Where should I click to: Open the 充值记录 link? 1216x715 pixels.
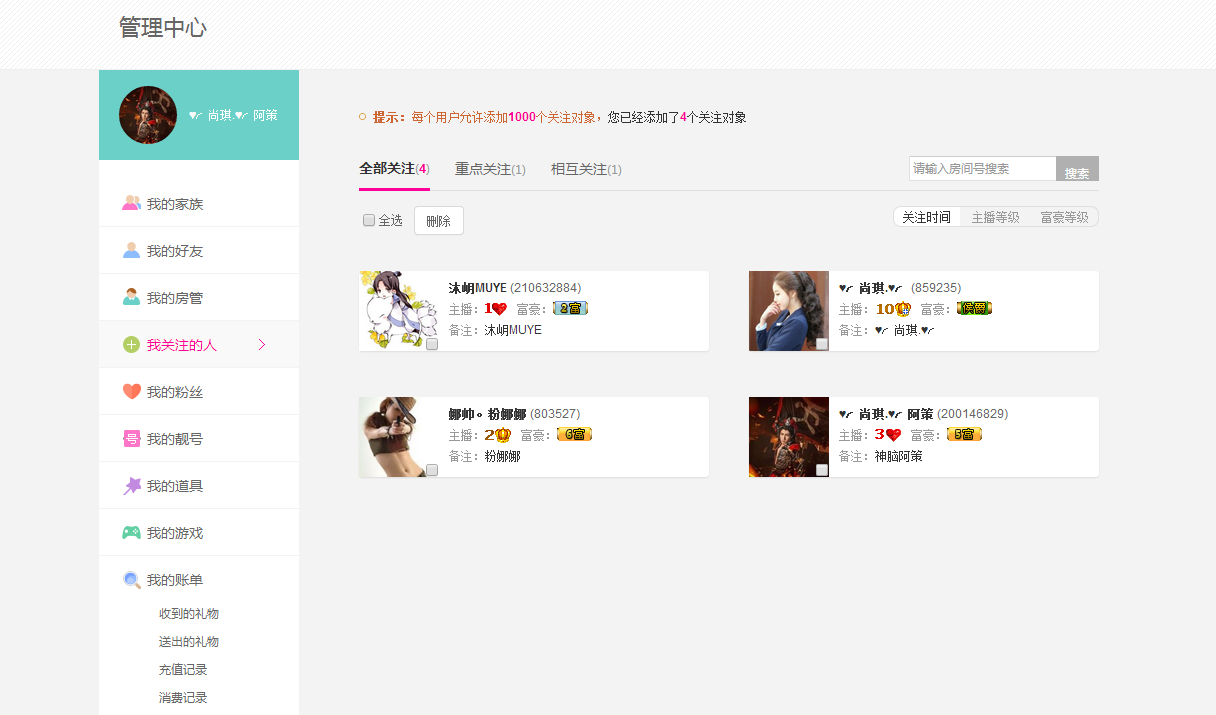[x=183, y=670]
